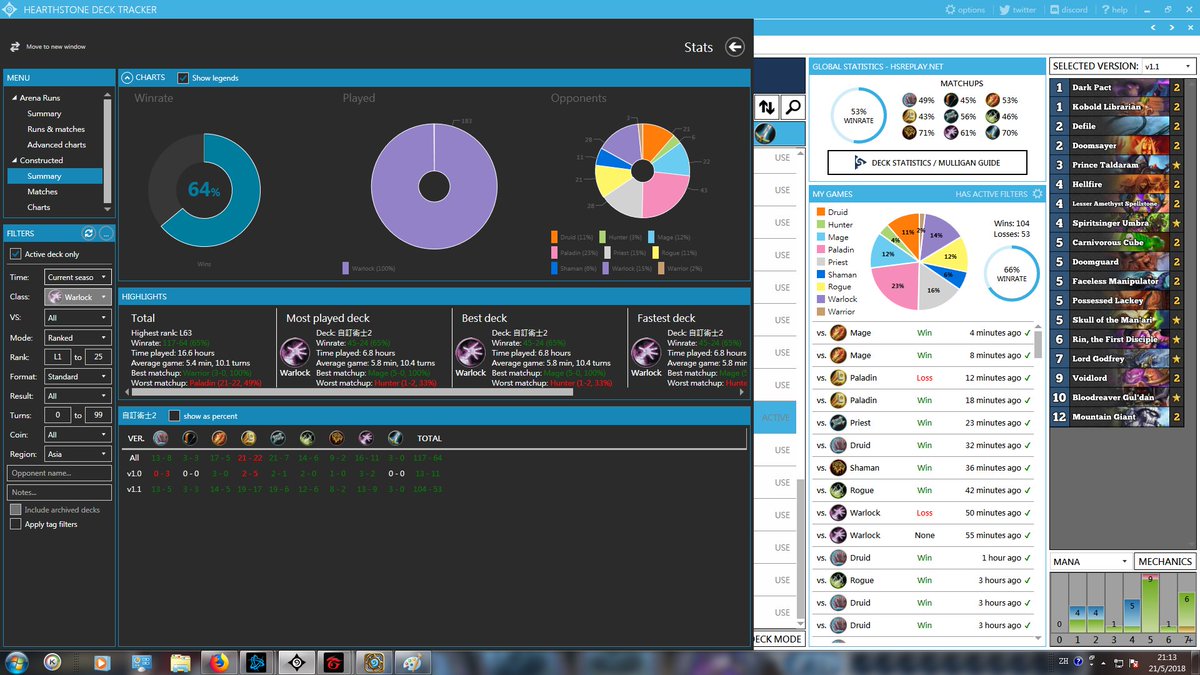Click the settings gear beside Has Active Filters
Image resolution: width=1200 pixels, height=675 pixels.
1038,194
